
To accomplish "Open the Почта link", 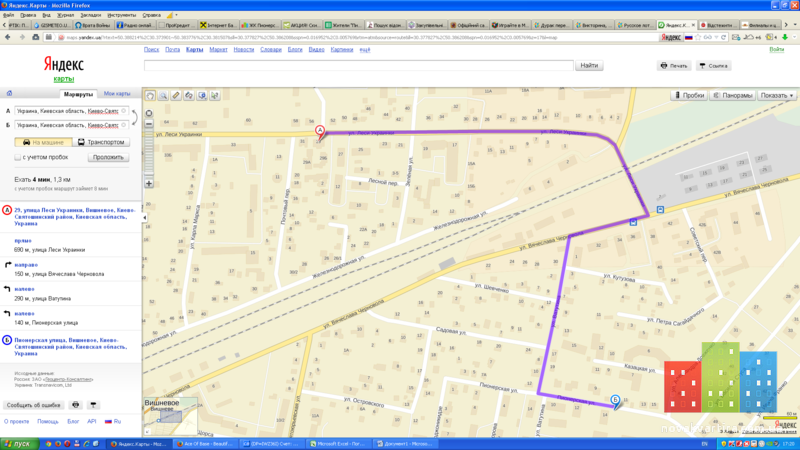I will [172, 49].
